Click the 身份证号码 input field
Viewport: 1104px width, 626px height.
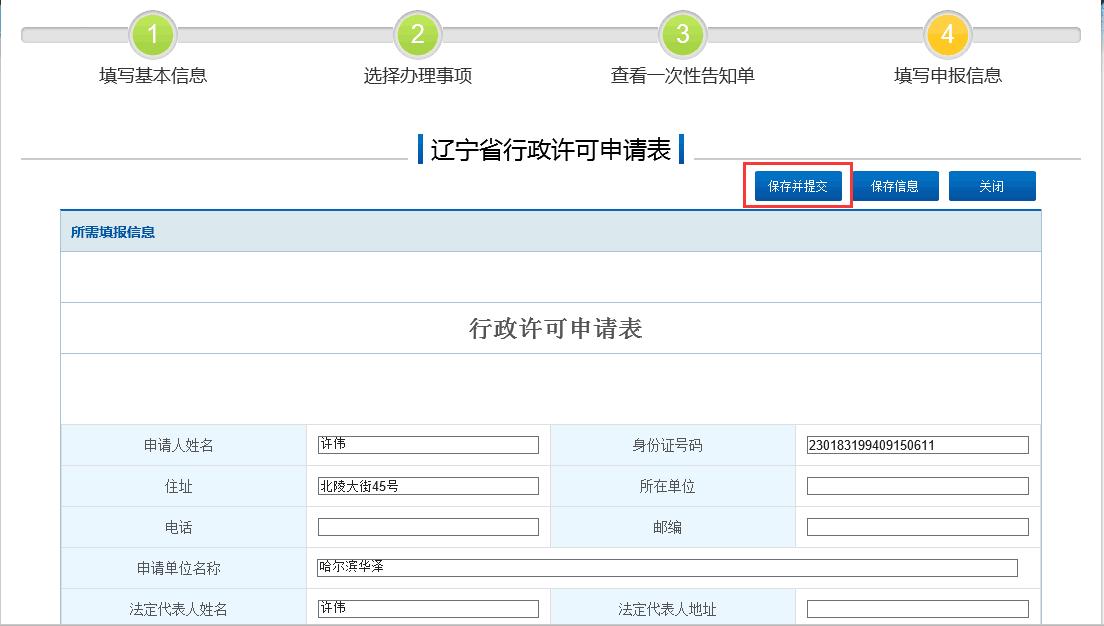[x=917, y=445]
